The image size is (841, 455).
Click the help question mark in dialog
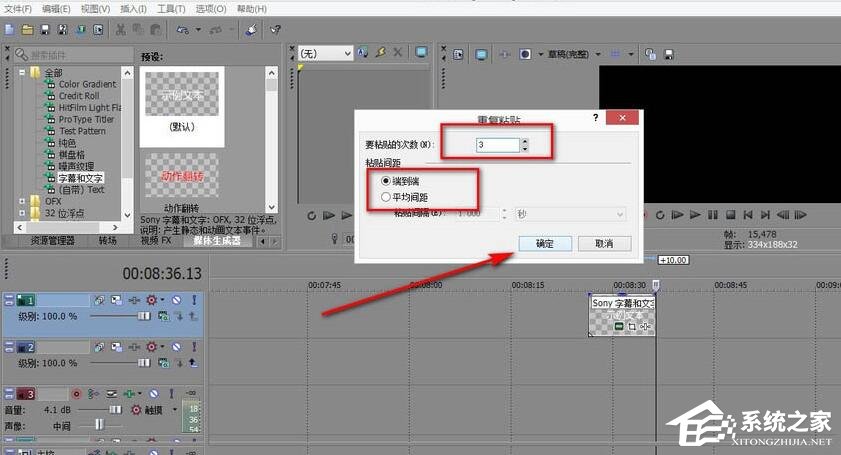tap(595, 118)
